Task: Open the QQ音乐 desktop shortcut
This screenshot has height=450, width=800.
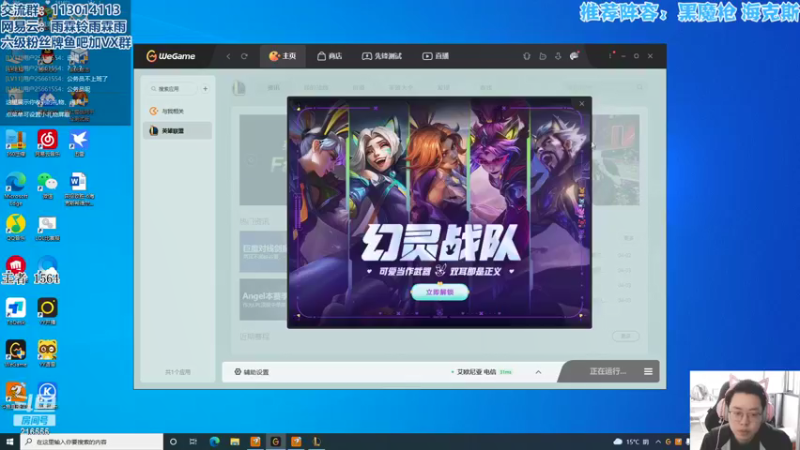Action: [16, 228]
